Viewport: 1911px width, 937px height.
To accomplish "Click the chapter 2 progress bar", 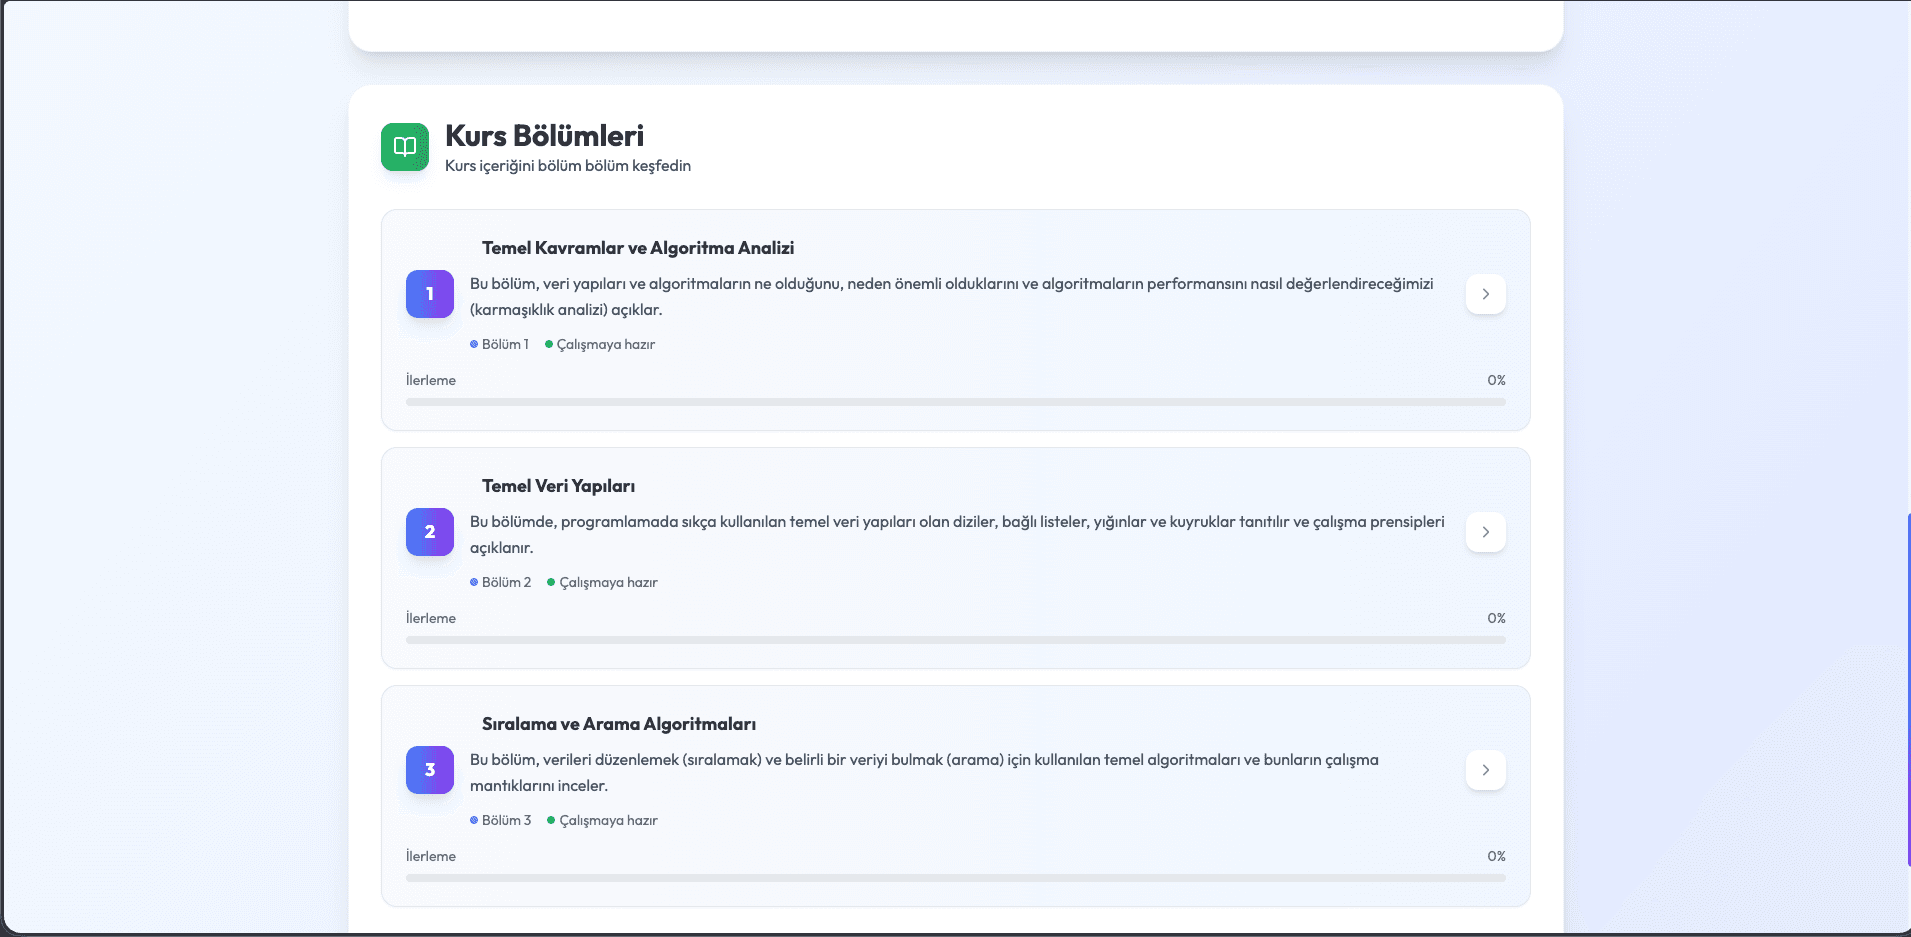I will (x=955, y=640).
